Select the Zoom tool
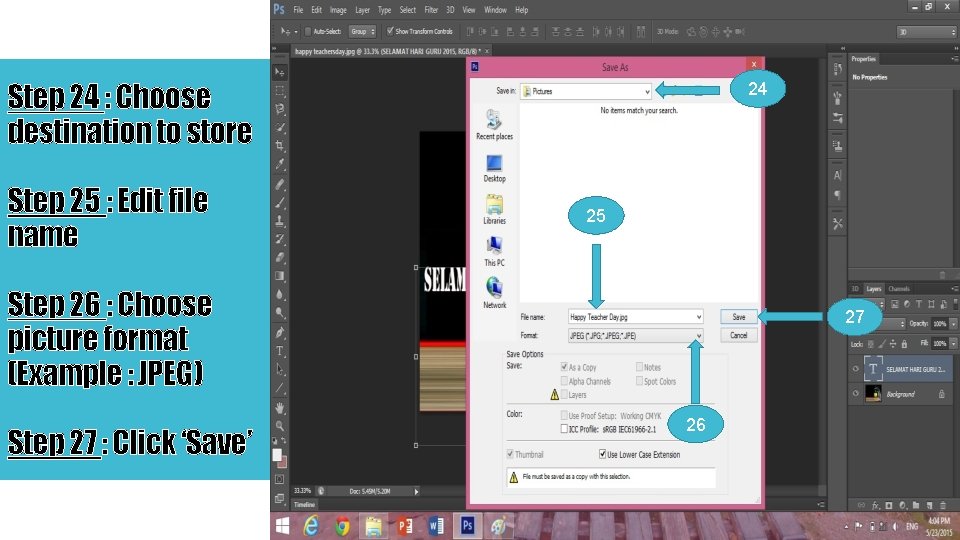 (x=280, y=426)
